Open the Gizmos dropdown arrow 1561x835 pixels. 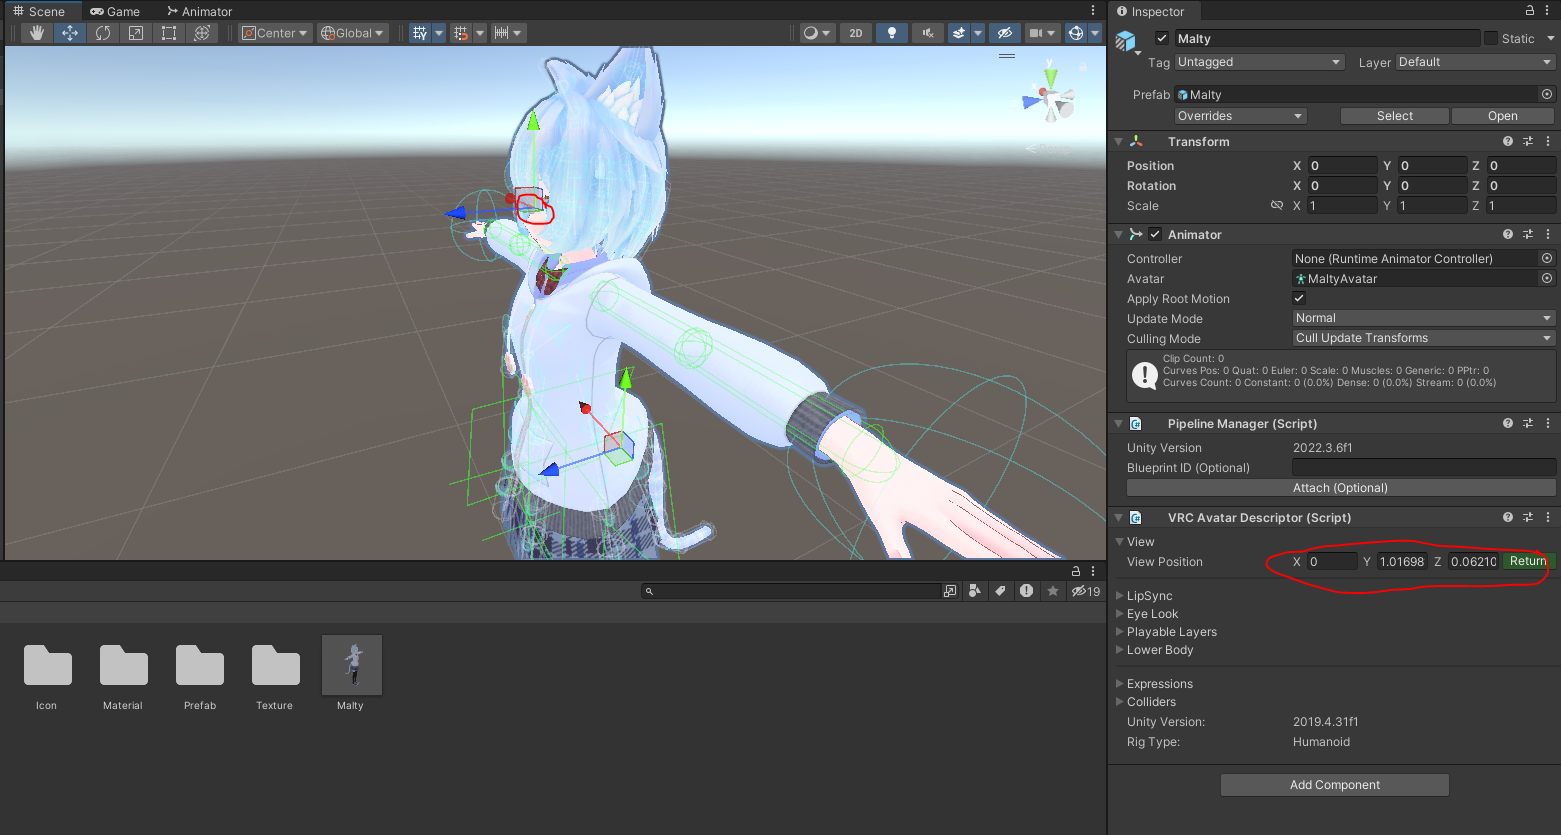click(x=1095, y=33)
